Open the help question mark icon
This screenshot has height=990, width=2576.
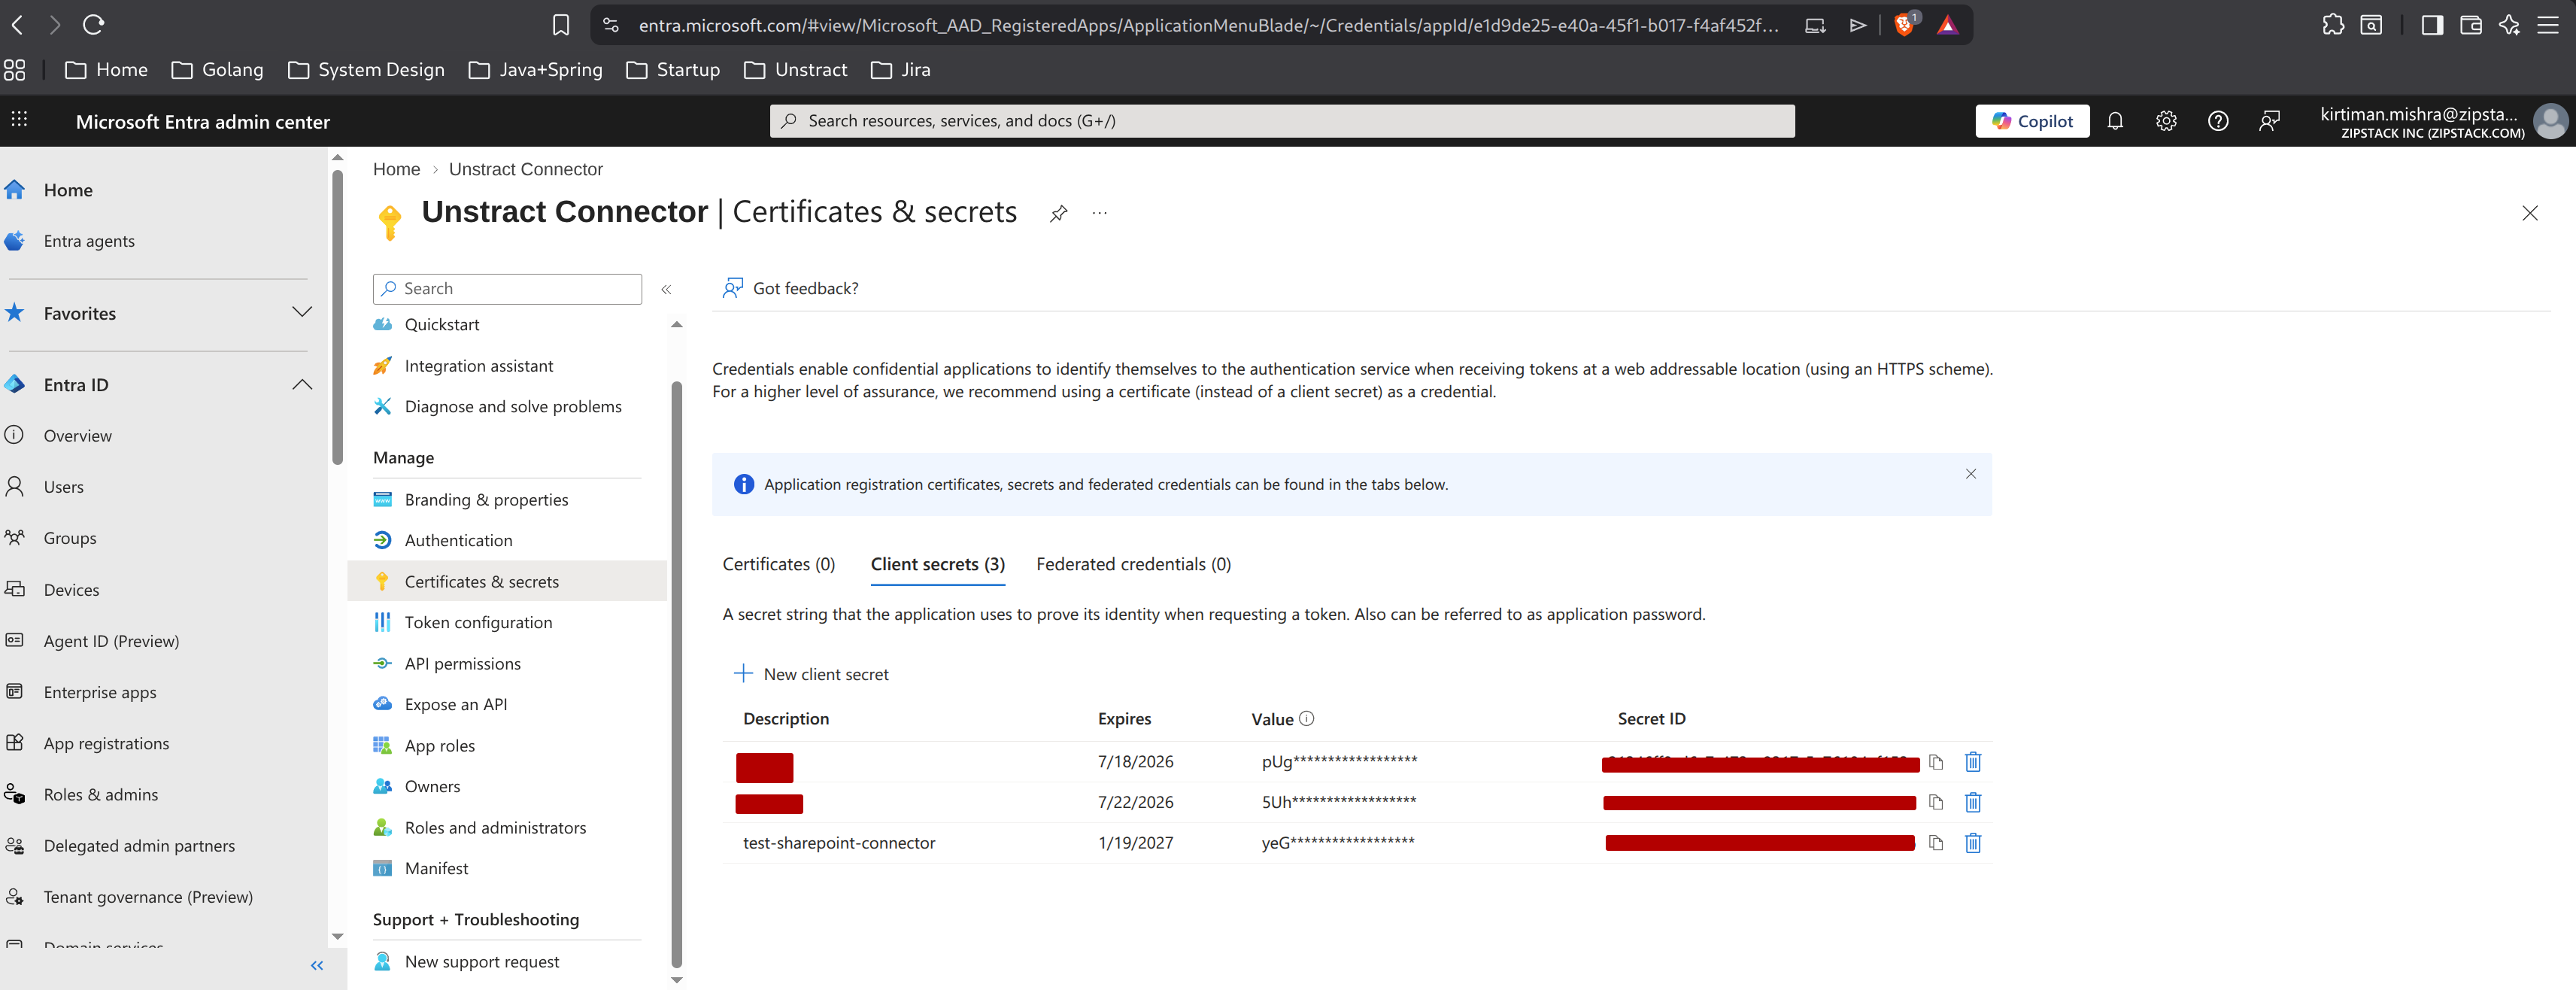click(2217, 121)
